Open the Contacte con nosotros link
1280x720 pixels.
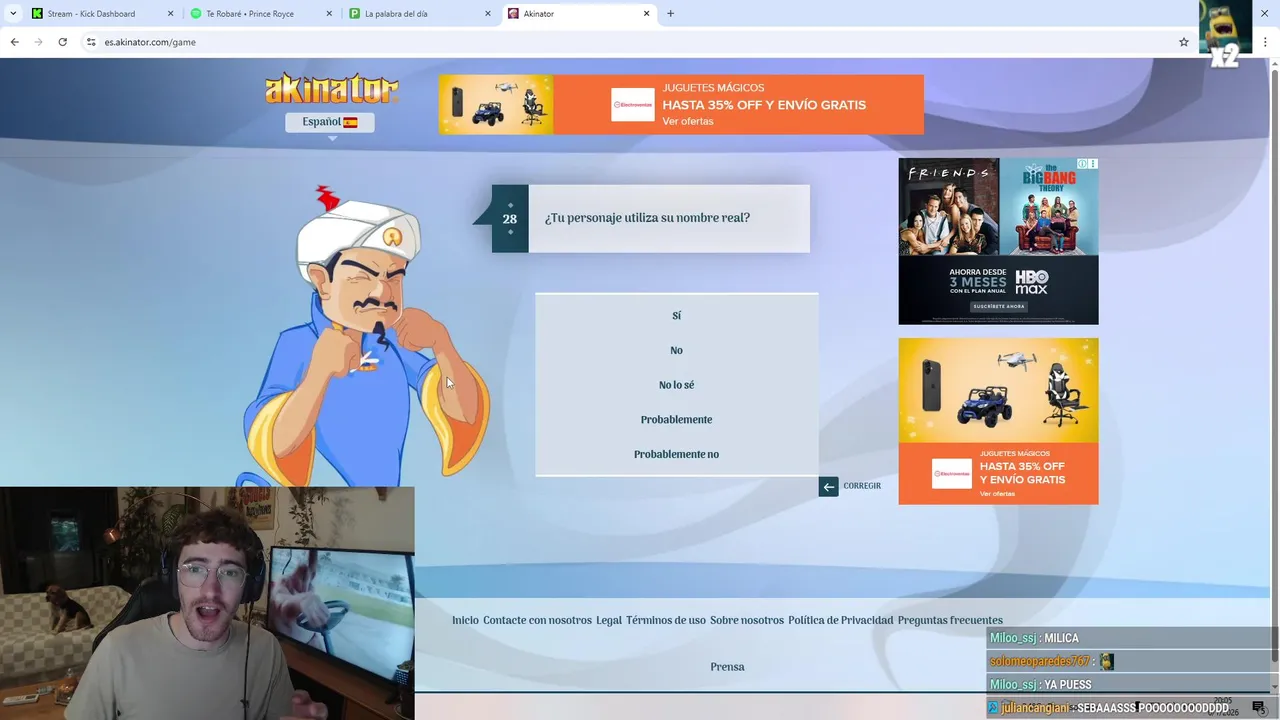[x=537, y=620]
